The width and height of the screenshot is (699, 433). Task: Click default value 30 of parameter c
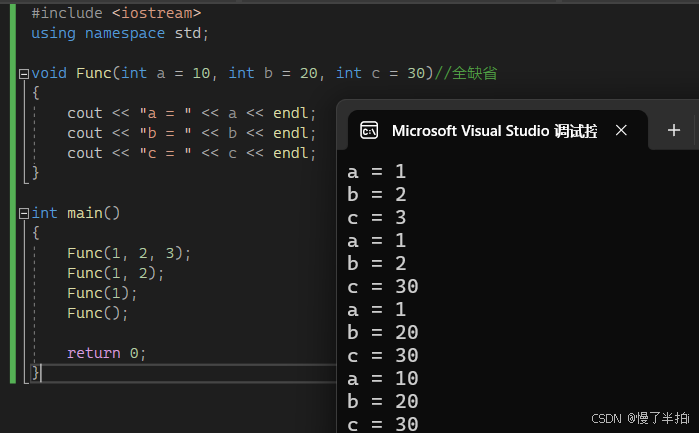(x=416, y=74)
